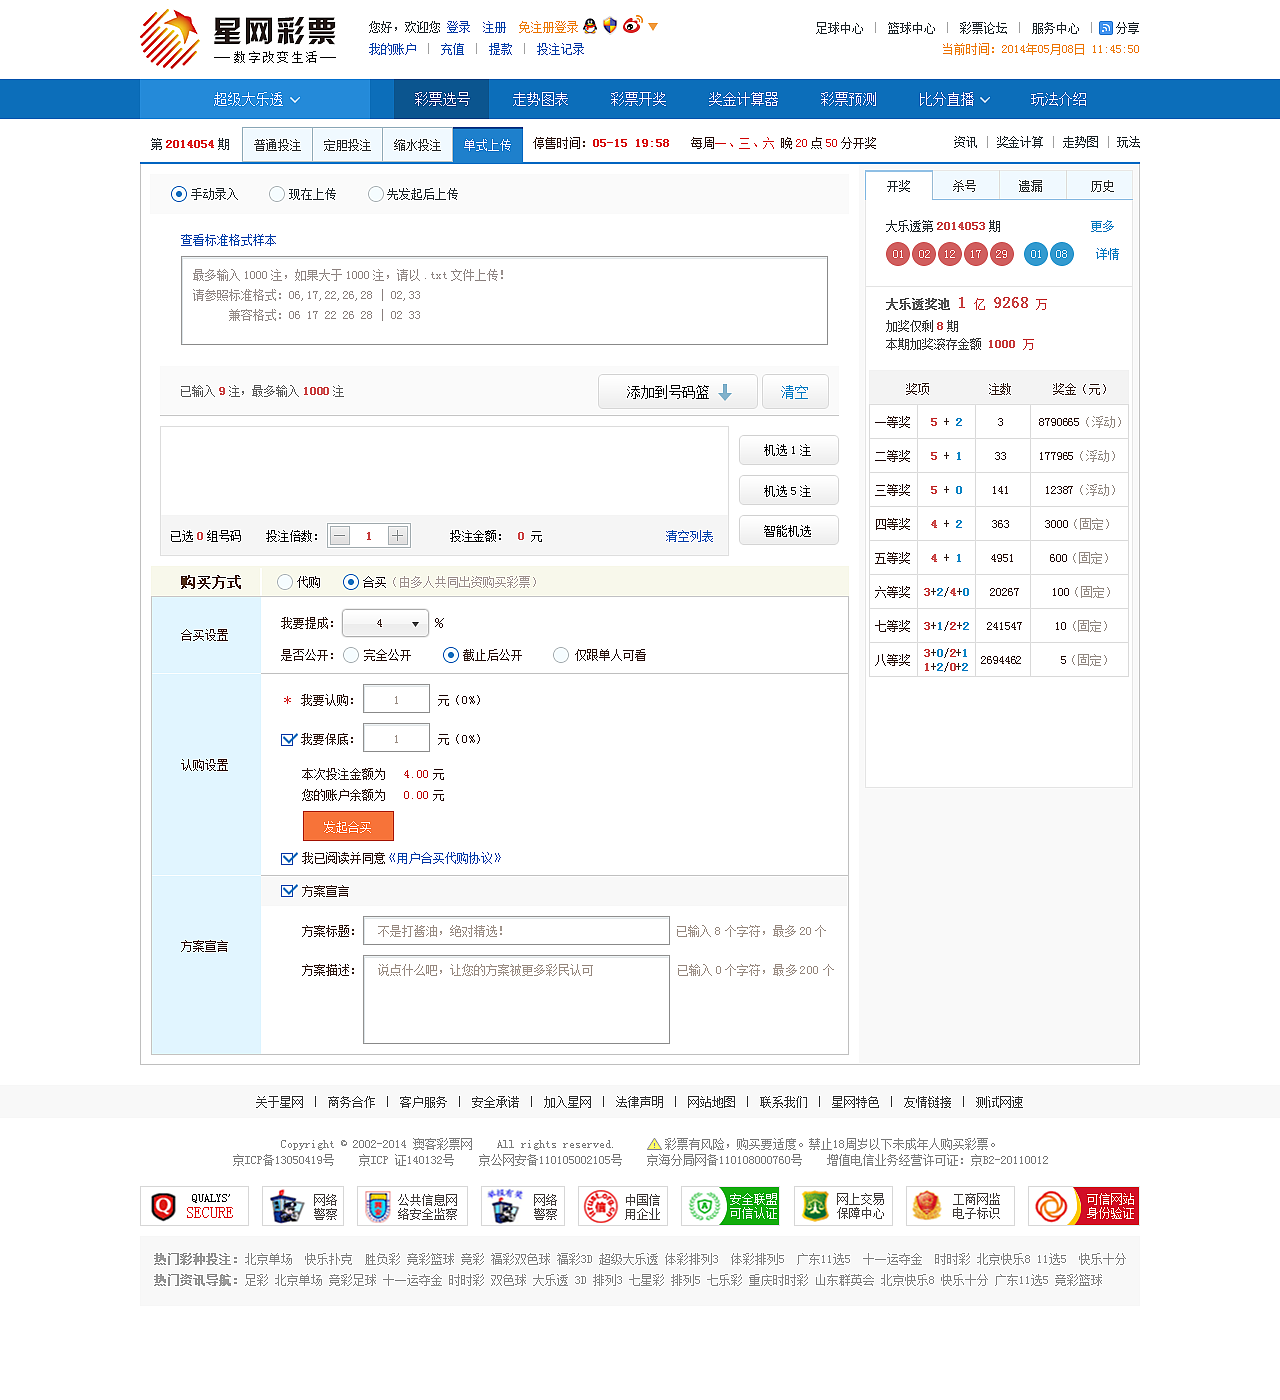Click the 方案标题 input field
1280x1400 pixels.
point(516,931)
